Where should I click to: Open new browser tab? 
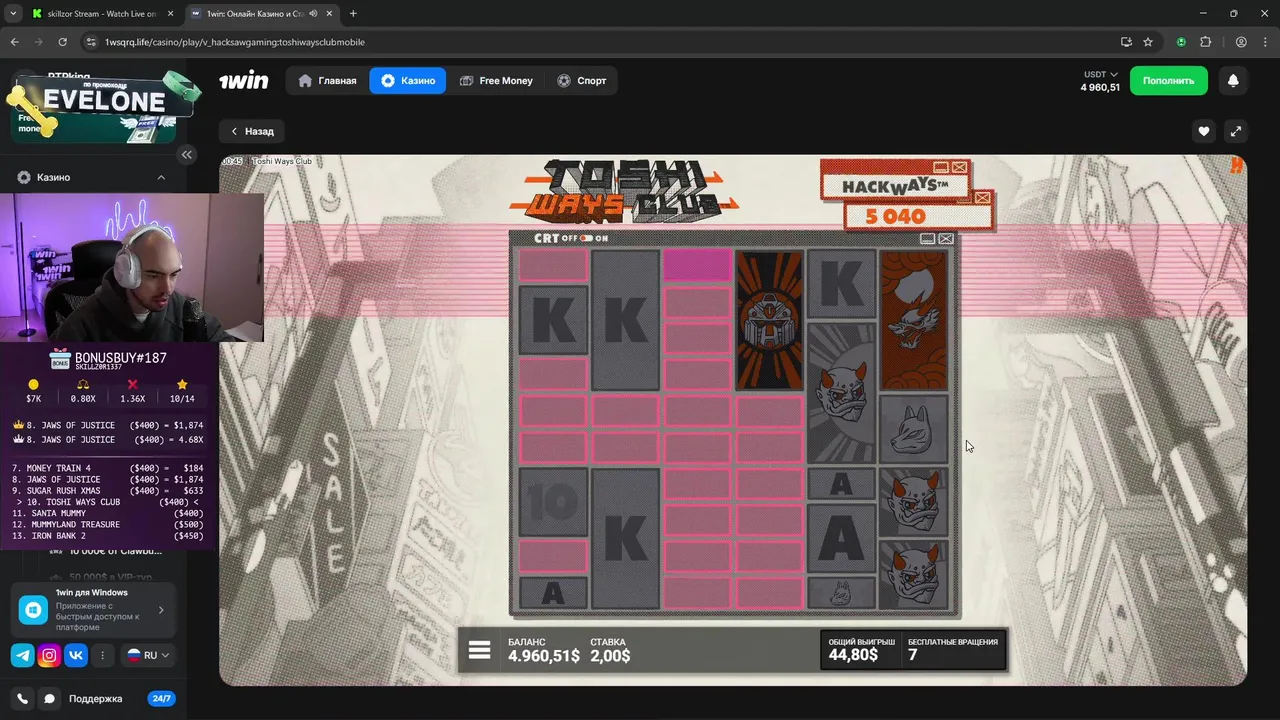pos(353,14)
